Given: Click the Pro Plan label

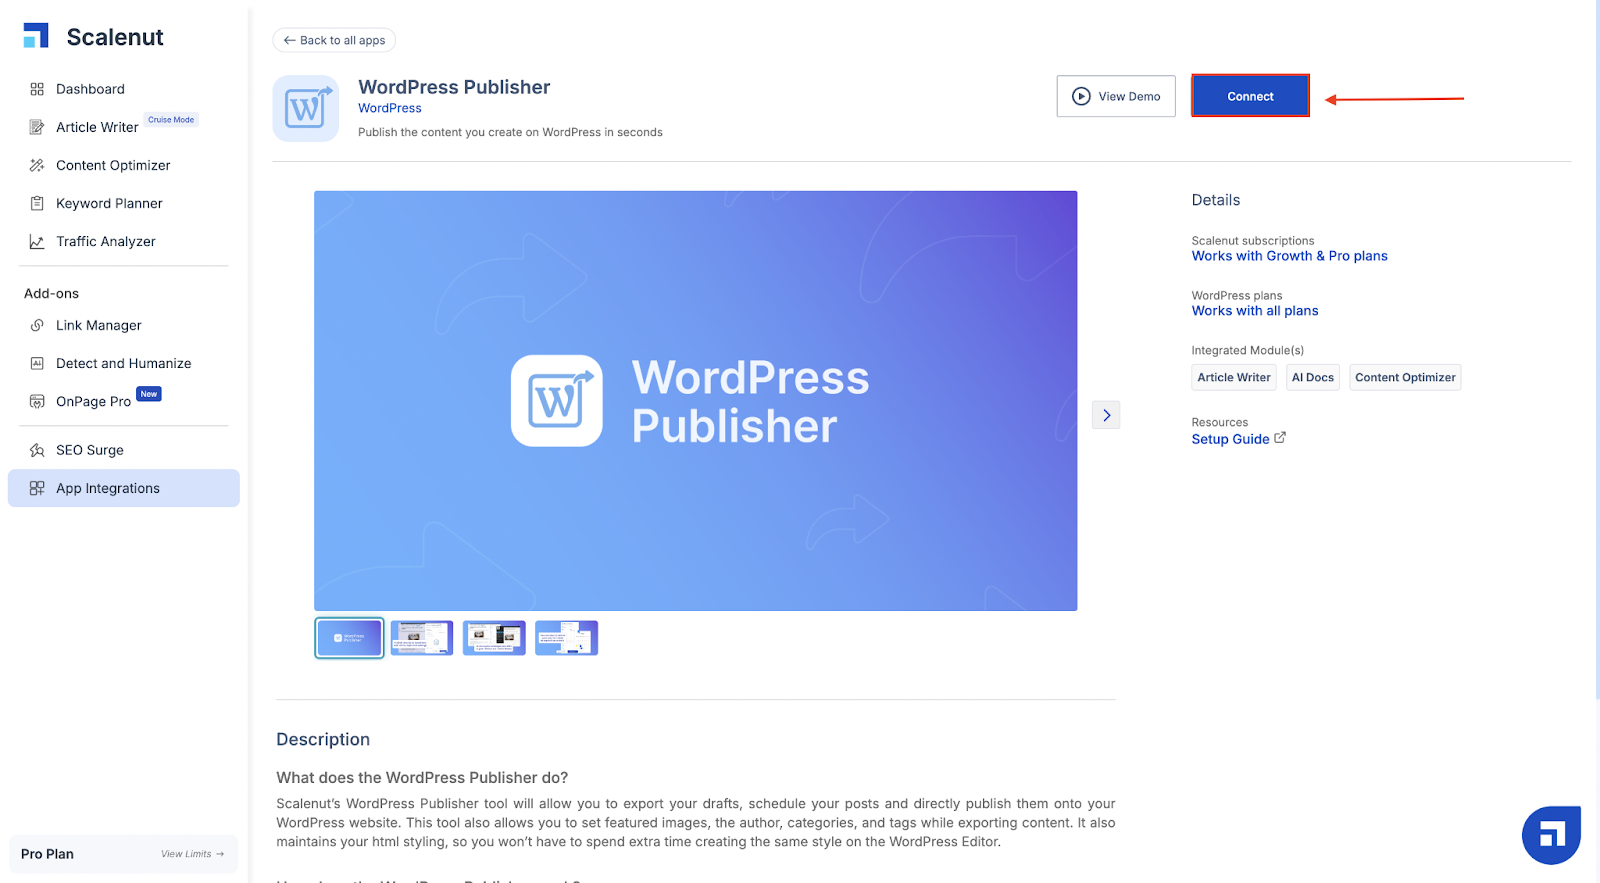Looking at the screenshot, I should pos(47,854).
